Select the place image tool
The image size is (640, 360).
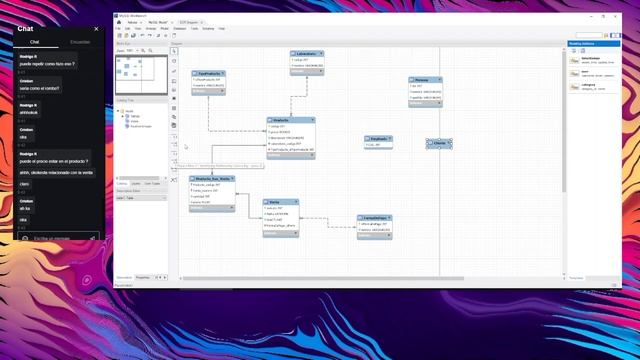click(174, 99)
